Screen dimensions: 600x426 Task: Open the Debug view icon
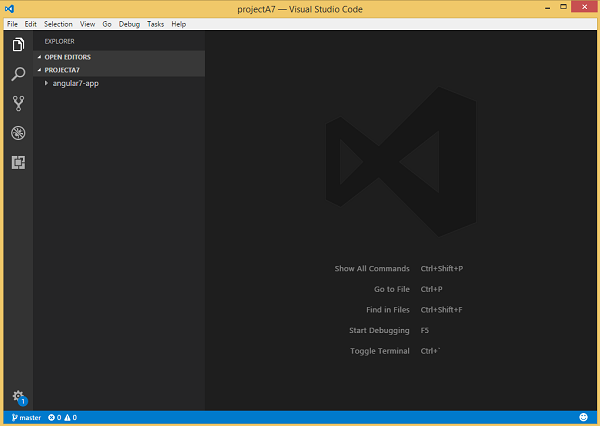(18, 133)
